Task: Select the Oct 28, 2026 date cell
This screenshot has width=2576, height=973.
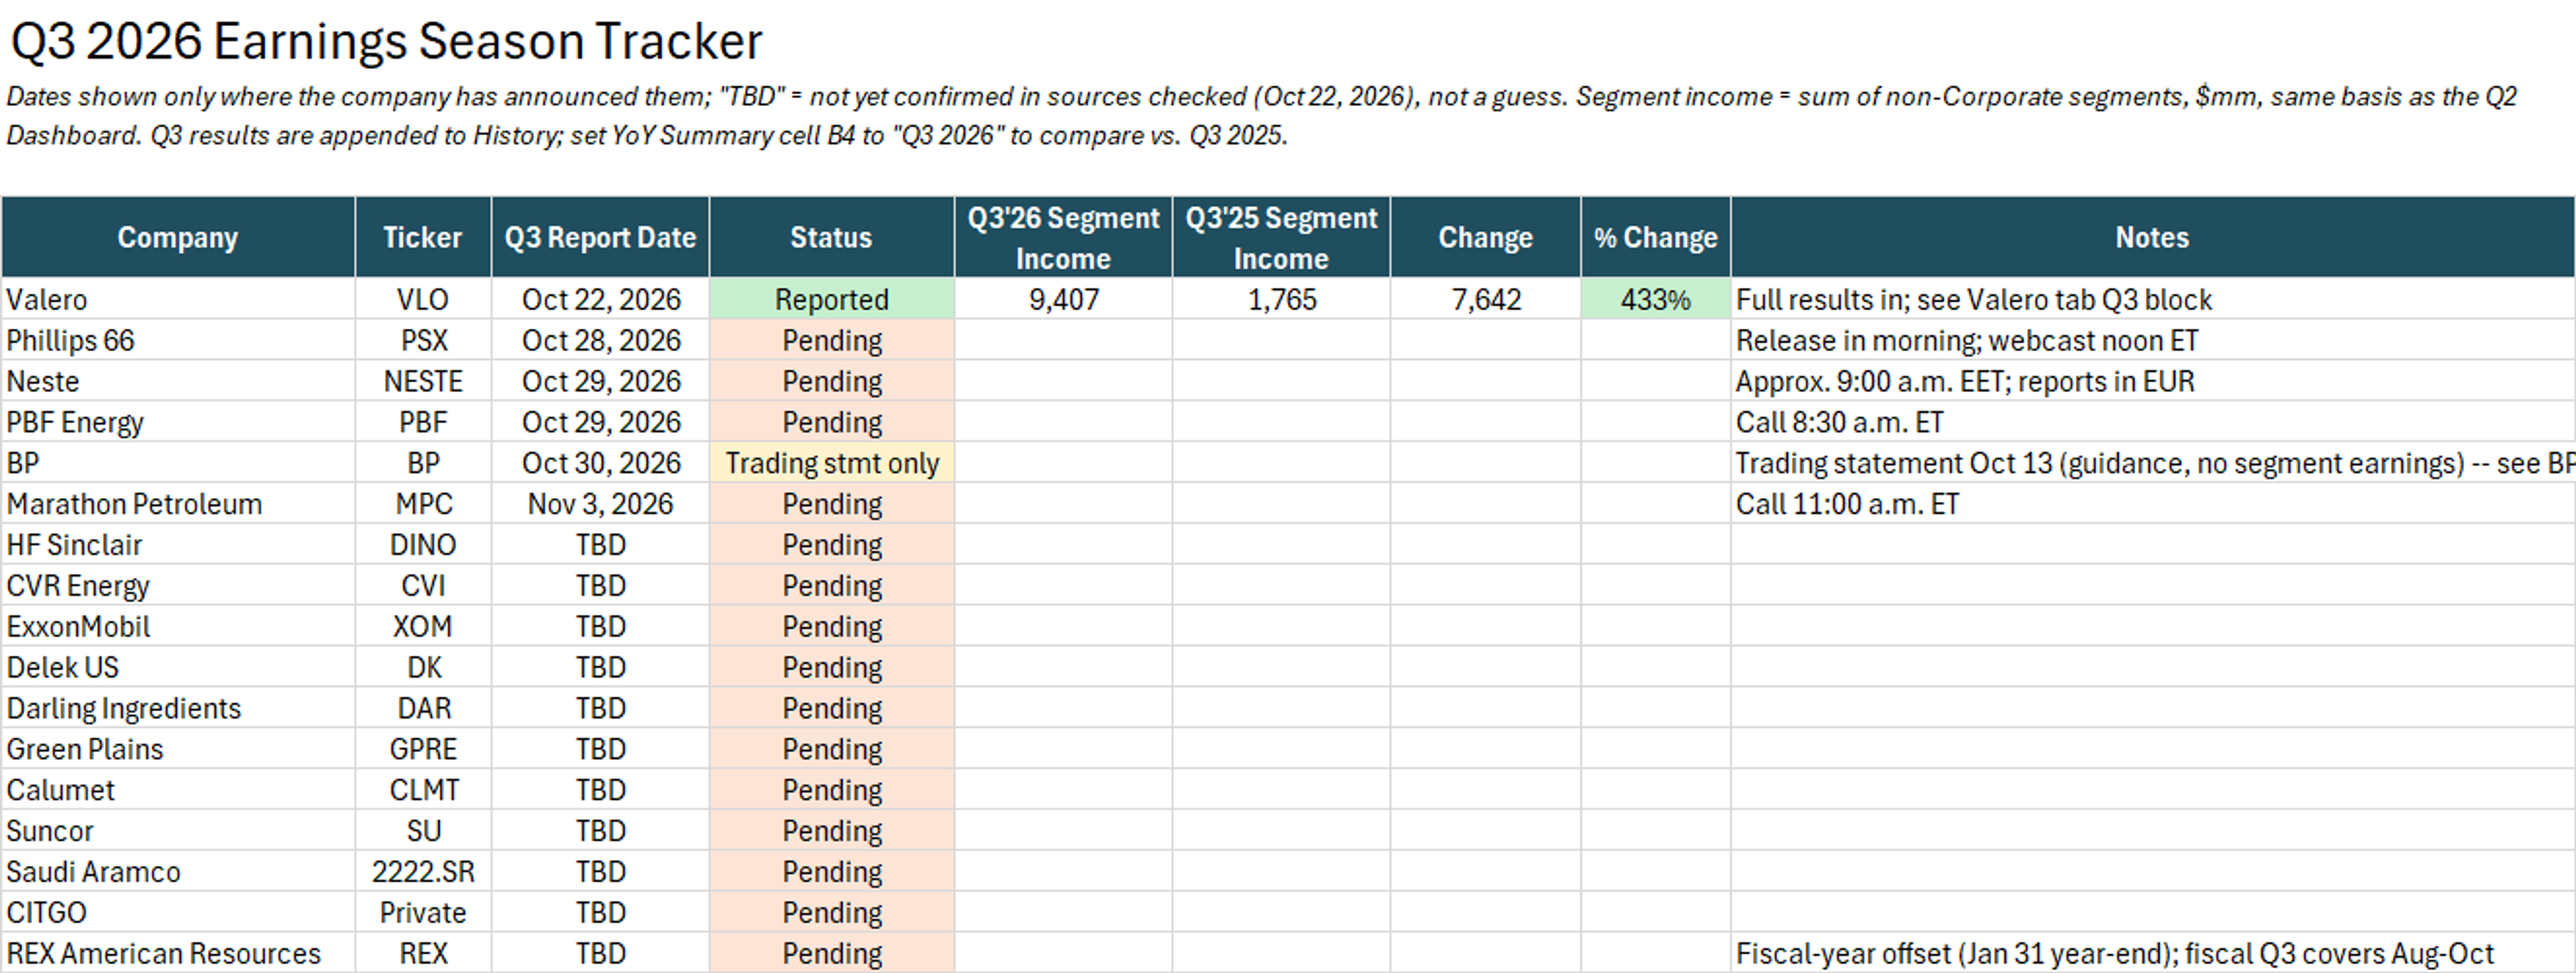Action: tap(600, 340)
